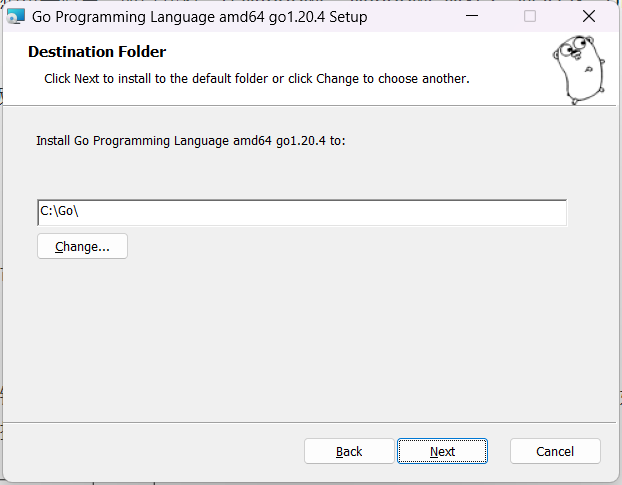The width and height of the screenshot is (622, 485).
Task: Click the Next button to continue
Action: point(442,451)
